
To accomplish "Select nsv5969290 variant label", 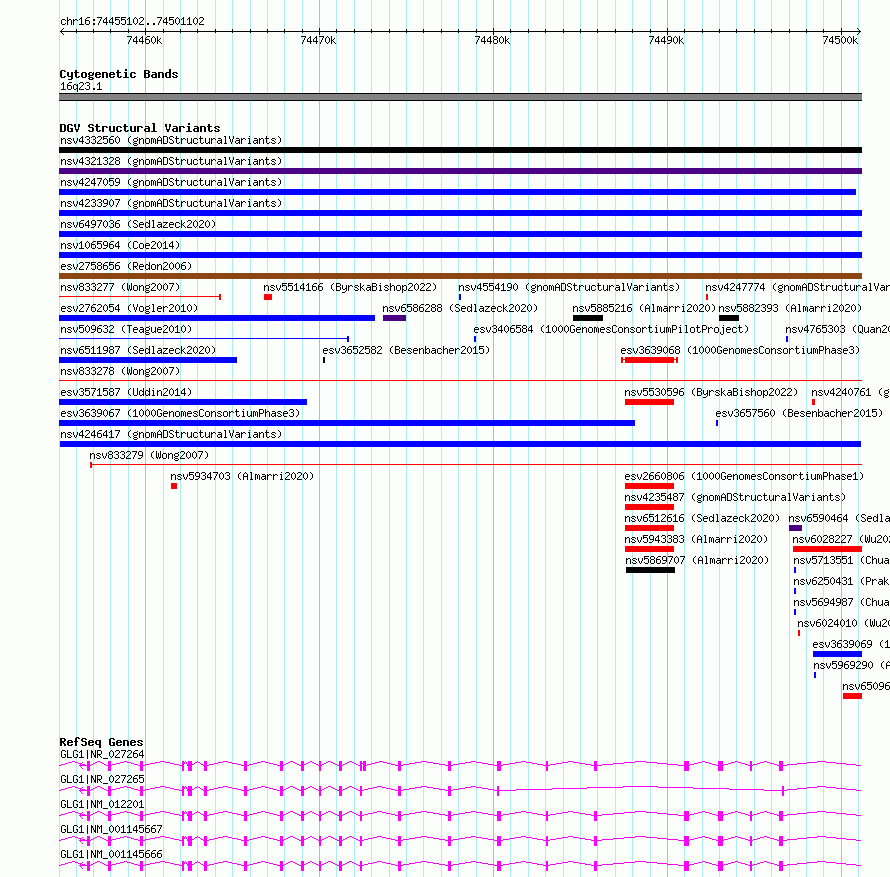I will tap(851, 665).
